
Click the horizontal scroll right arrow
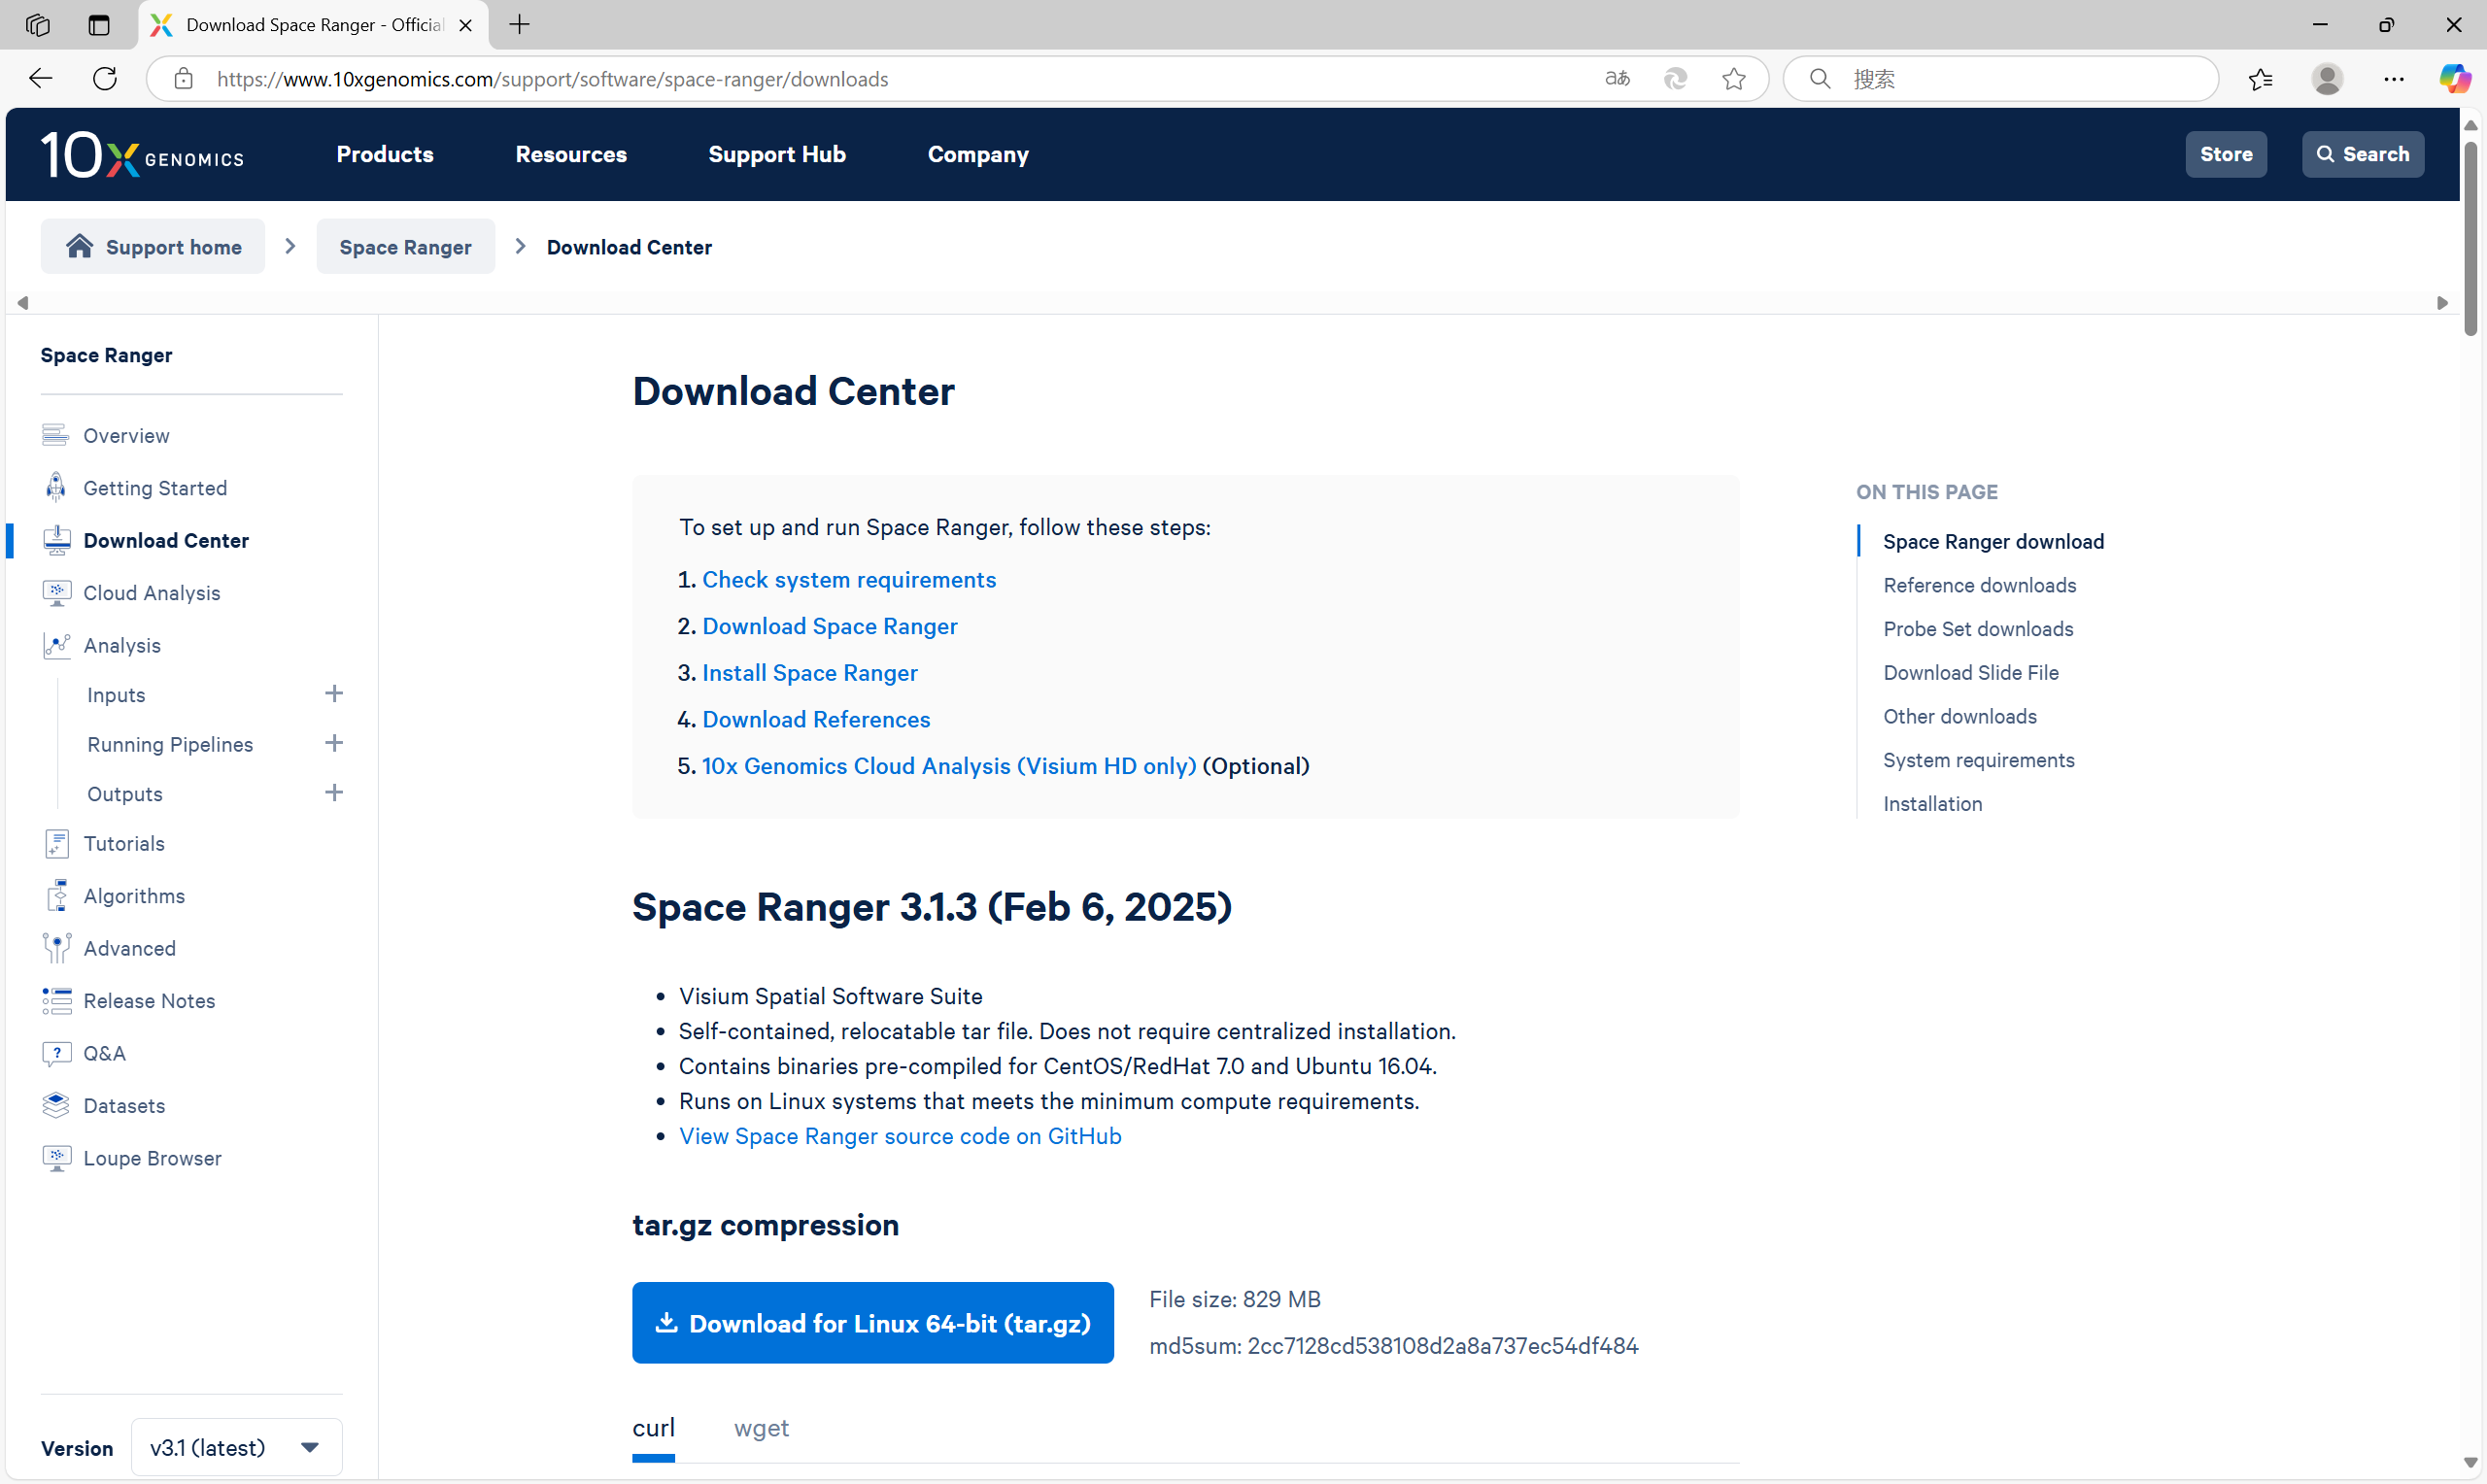pos(2442,302)
